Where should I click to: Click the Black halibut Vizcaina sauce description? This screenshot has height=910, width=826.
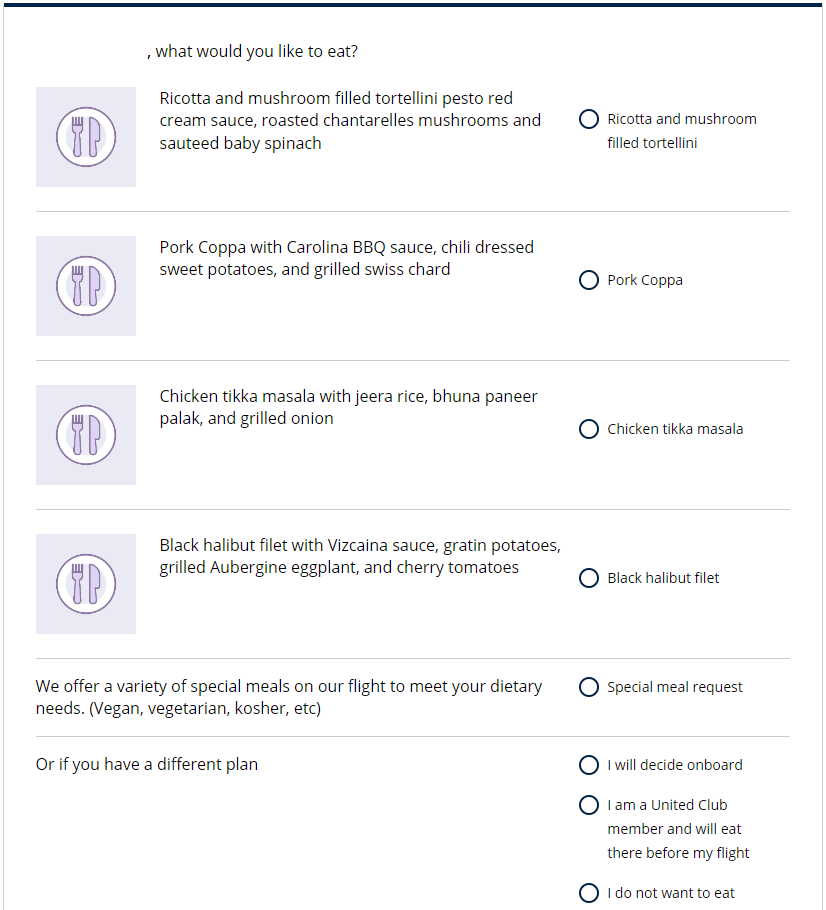[359, 556]
